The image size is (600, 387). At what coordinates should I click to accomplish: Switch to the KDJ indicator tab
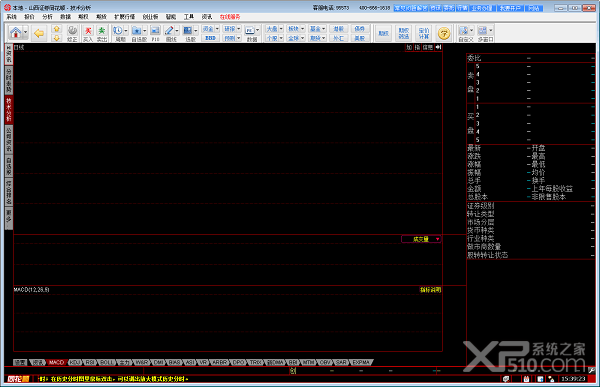[75, 362]
